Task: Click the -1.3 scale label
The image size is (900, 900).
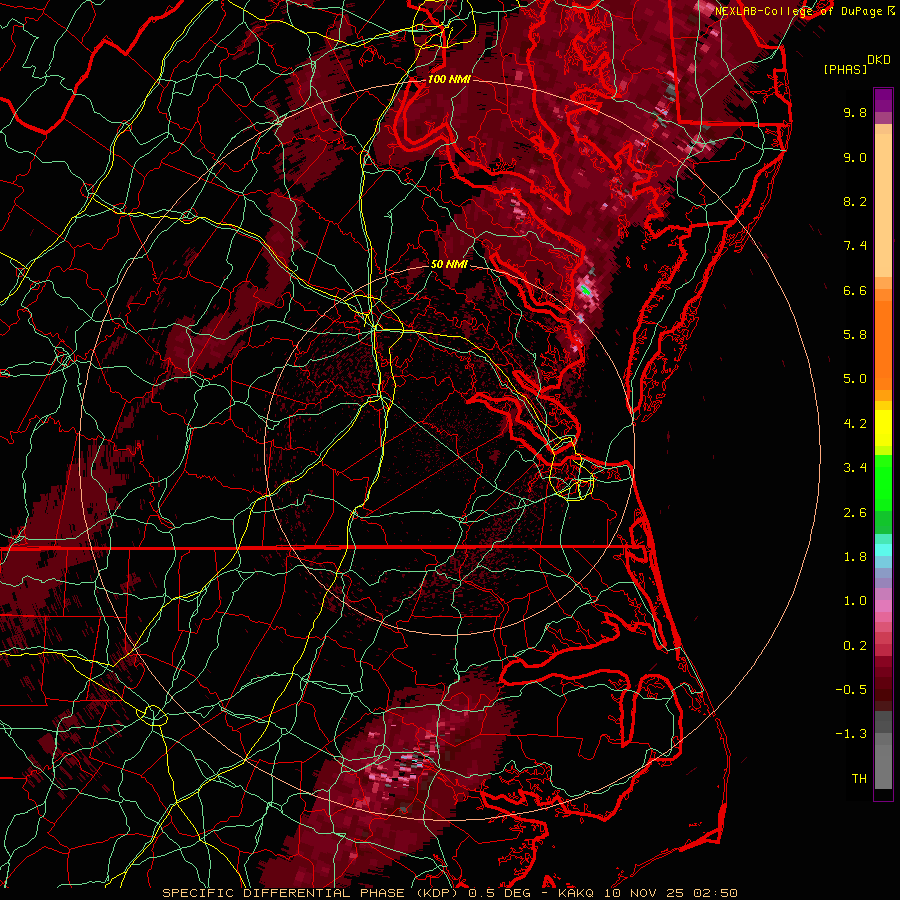Action: coord(851,734)
